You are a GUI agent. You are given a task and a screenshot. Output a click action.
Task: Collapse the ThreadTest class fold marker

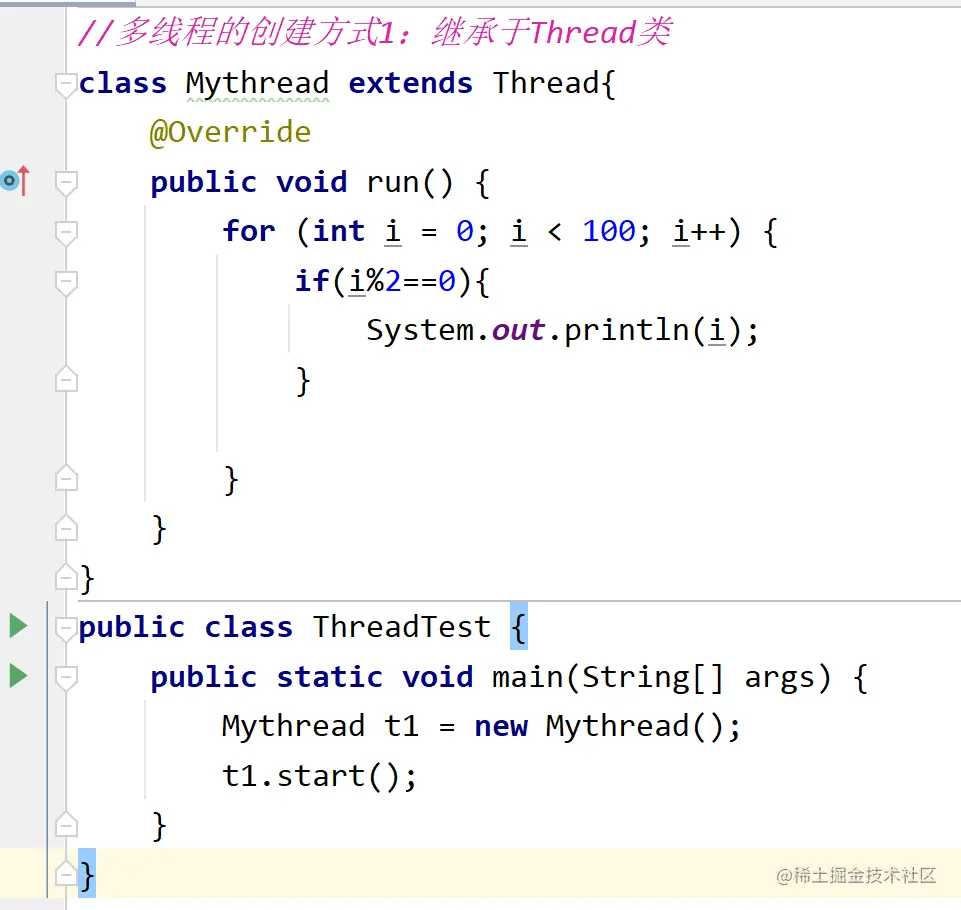[66, 628]
